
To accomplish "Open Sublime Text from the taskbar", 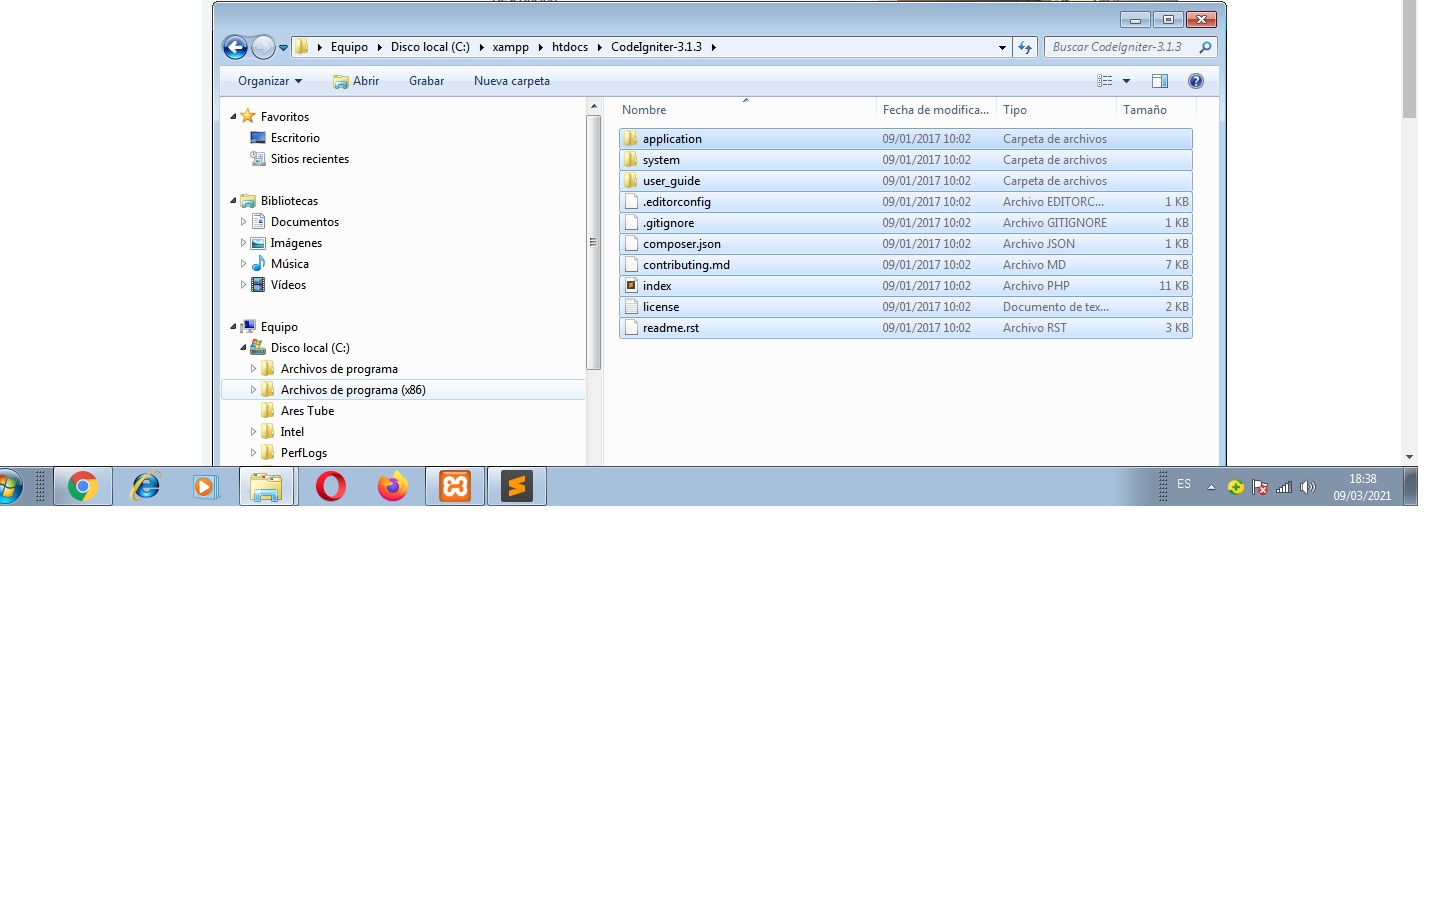I will coord(517,487).
